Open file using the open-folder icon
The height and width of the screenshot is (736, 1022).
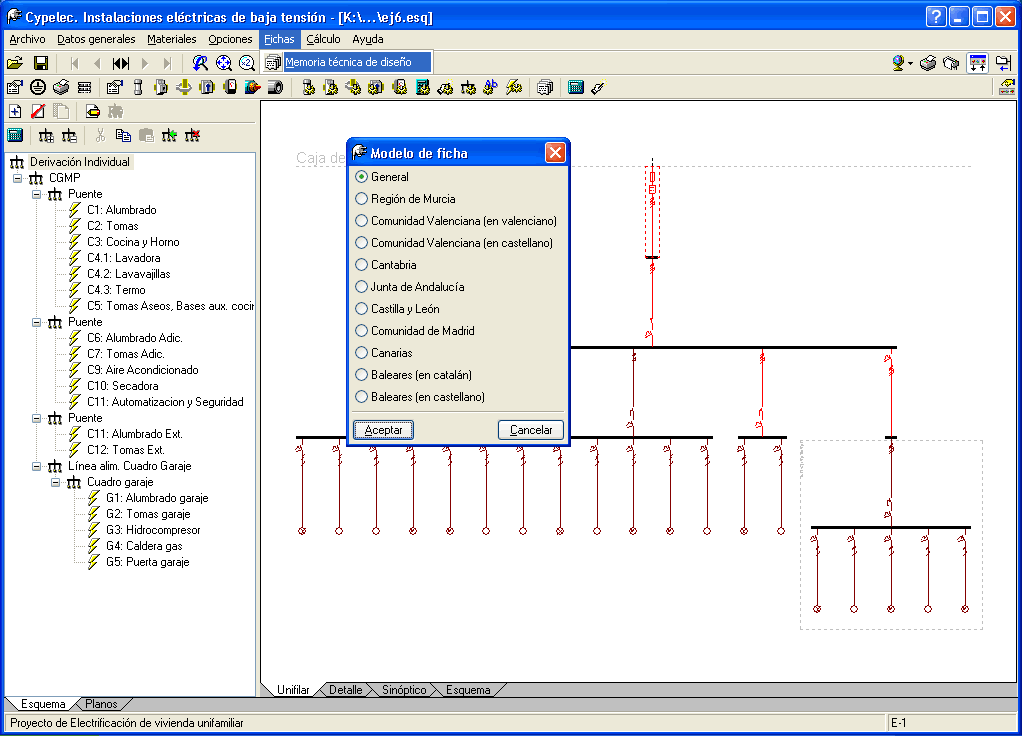15,63
